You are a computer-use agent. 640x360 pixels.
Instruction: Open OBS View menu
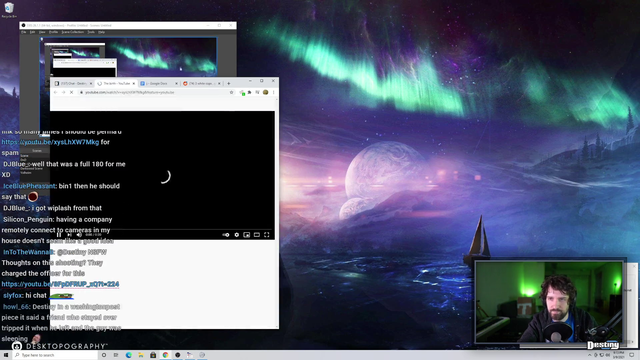42,32
